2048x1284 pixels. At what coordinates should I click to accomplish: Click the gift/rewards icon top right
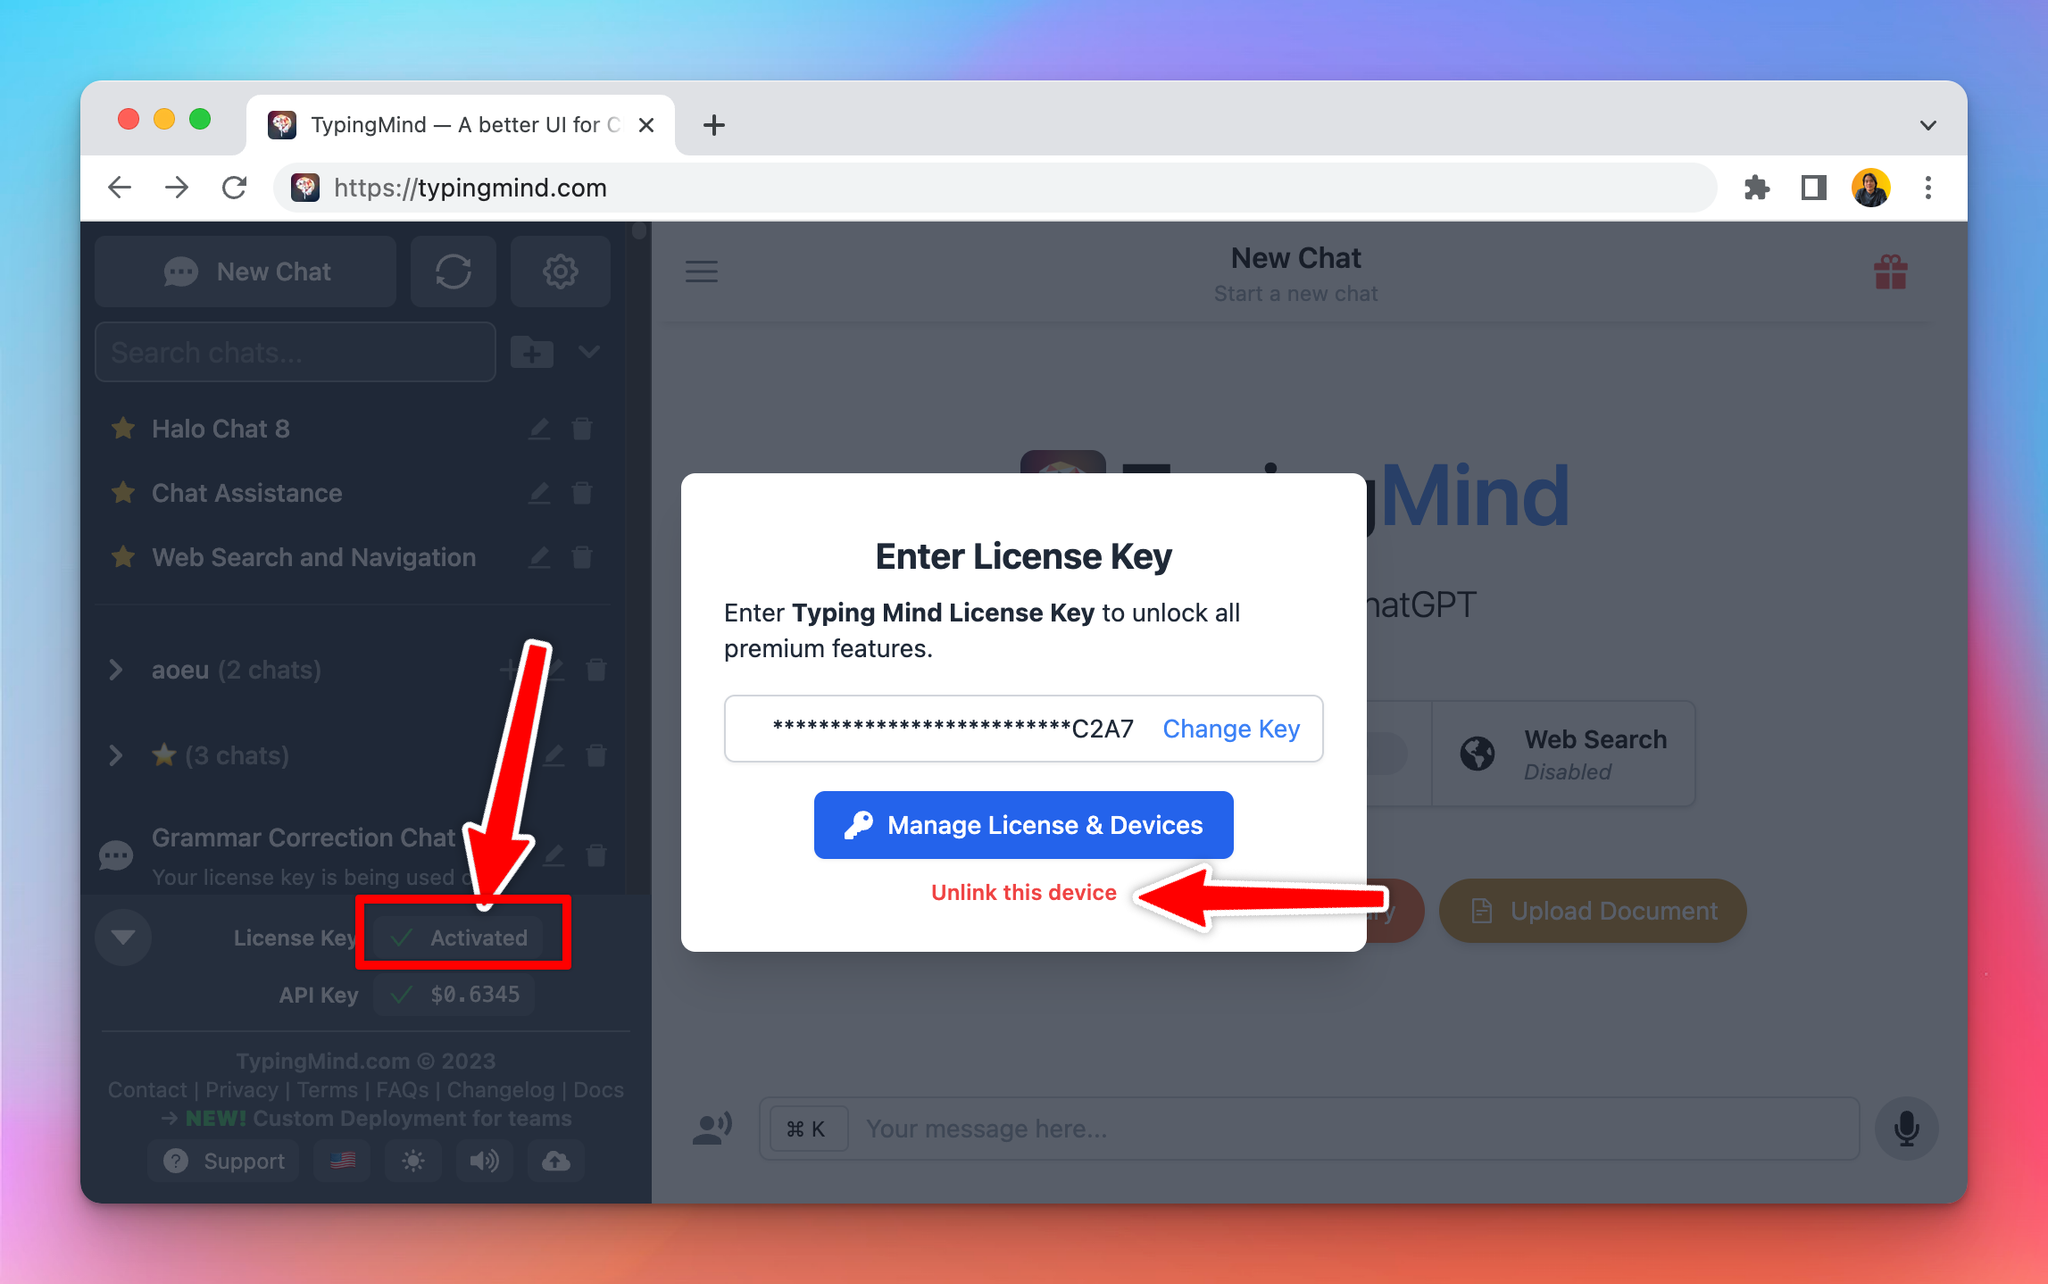coord(1890,272)
